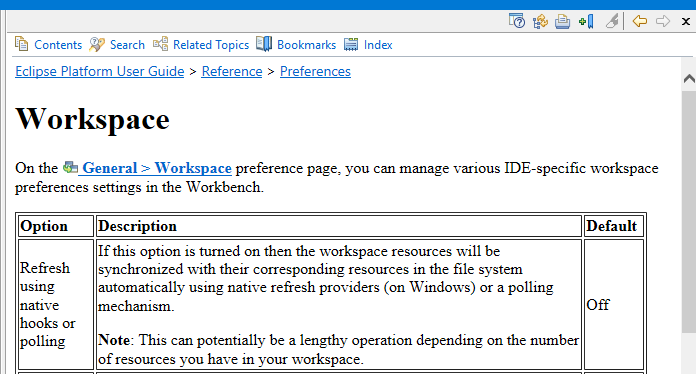
Task: Open the help topic in external window
Action: click(x=517, y=21)
